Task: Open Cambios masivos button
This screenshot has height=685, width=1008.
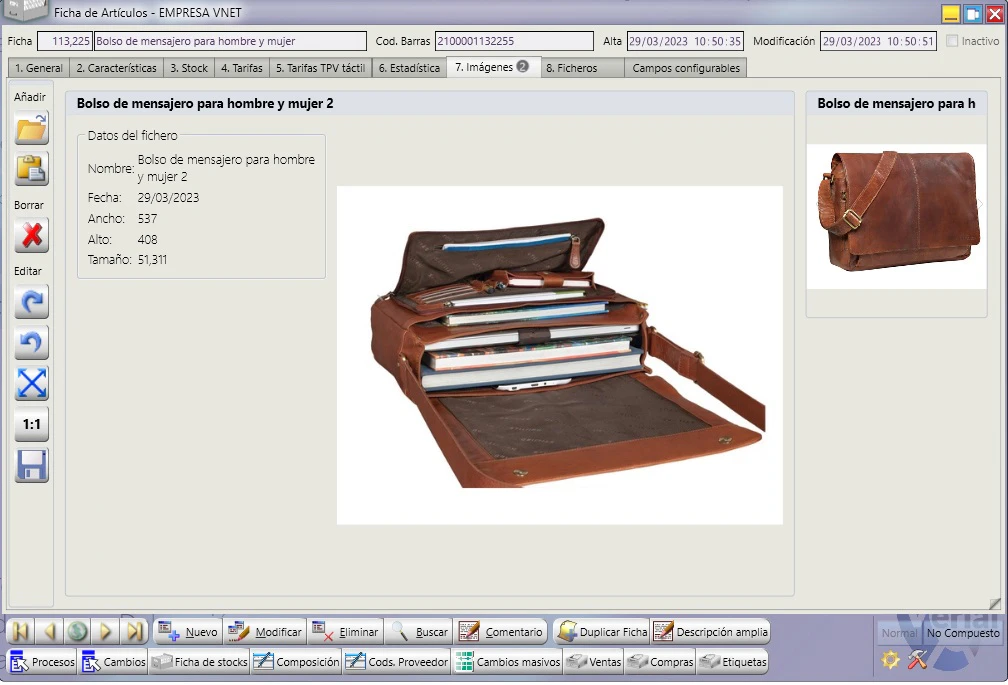Action: tap(508, 662)
